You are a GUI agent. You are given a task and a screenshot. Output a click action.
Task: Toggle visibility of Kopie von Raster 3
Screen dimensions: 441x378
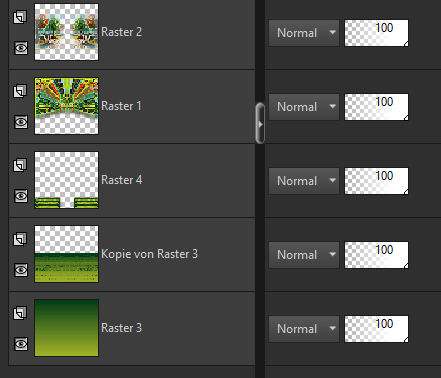(x=21, y=270)
